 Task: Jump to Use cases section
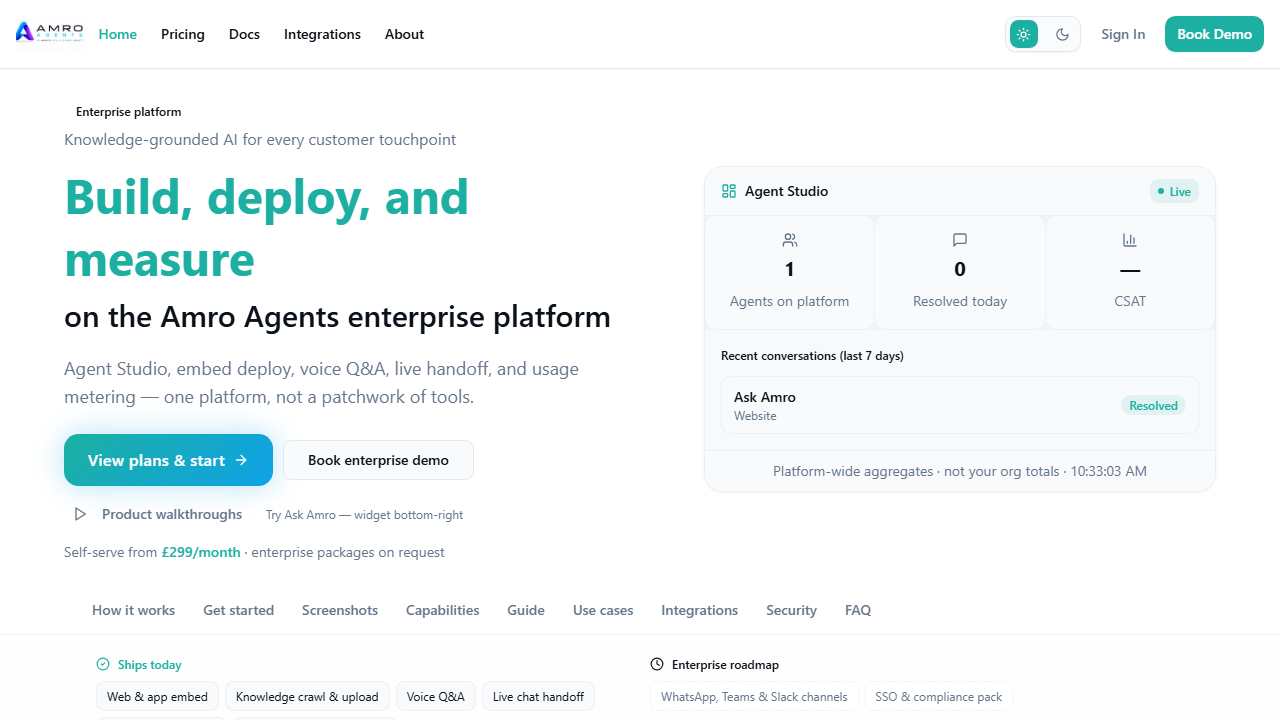click(603, 610)
